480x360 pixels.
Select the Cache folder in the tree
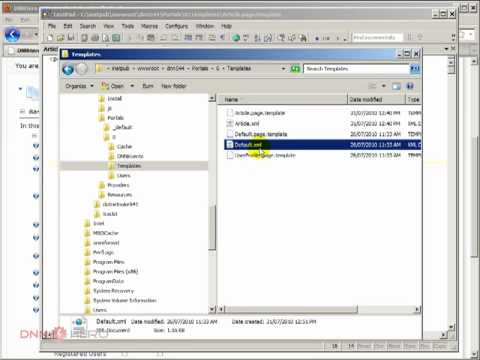click(x=120, y=147)
